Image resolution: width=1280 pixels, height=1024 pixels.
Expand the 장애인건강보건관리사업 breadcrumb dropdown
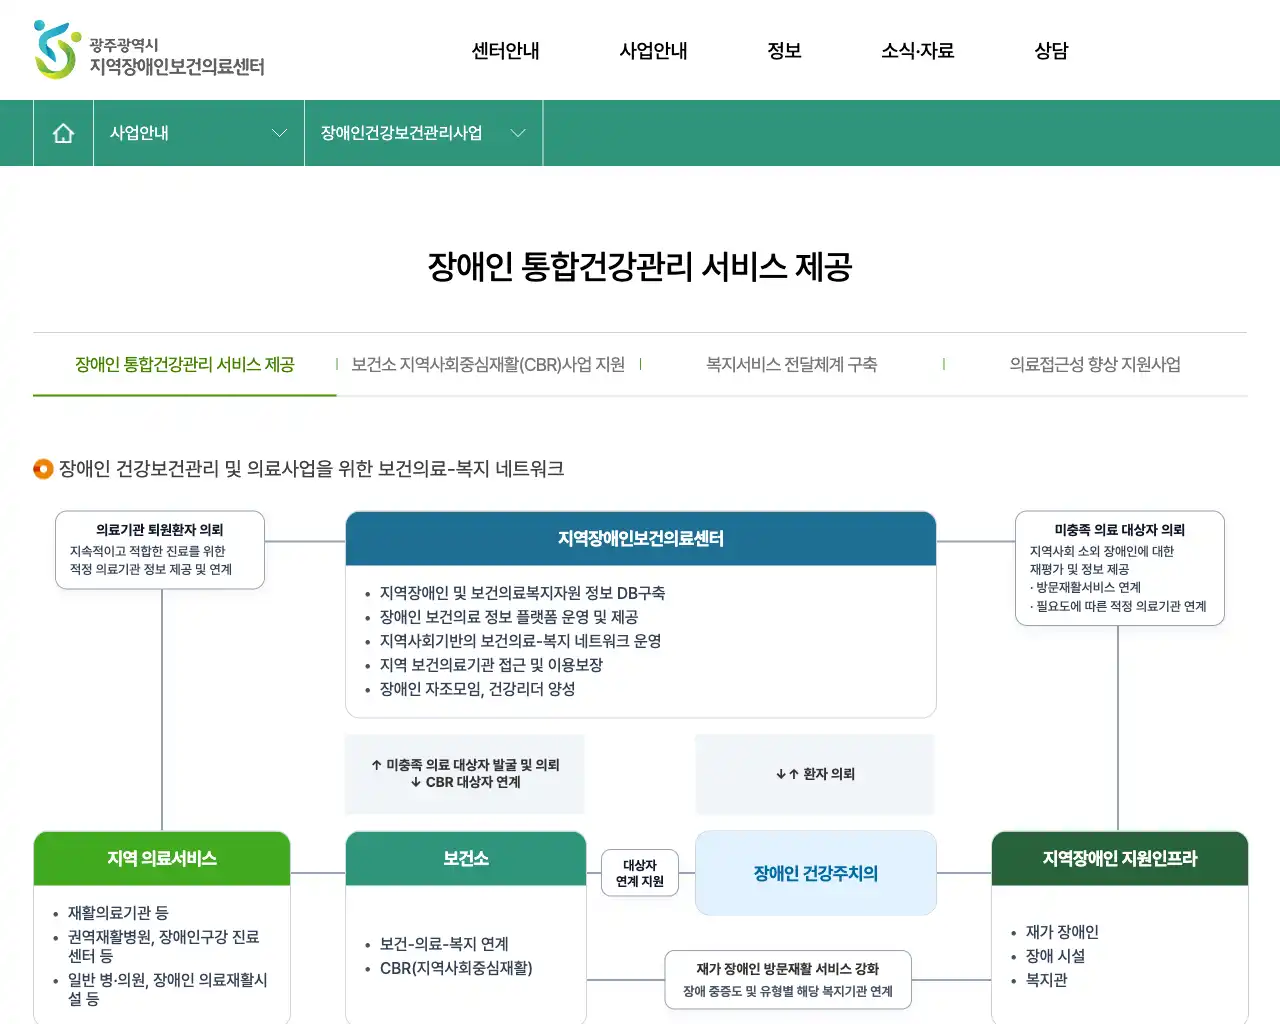(x=423, y=133)
